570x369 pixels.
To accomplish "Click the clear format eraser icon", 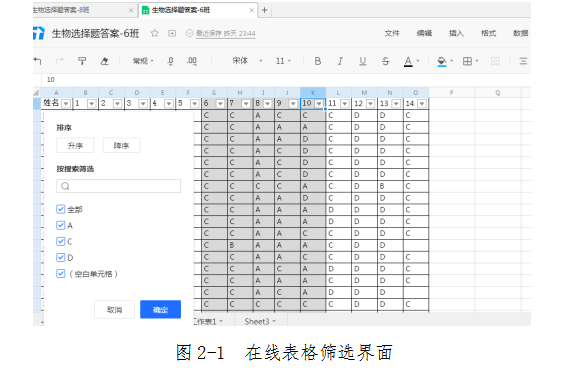I will coord(105,61).
